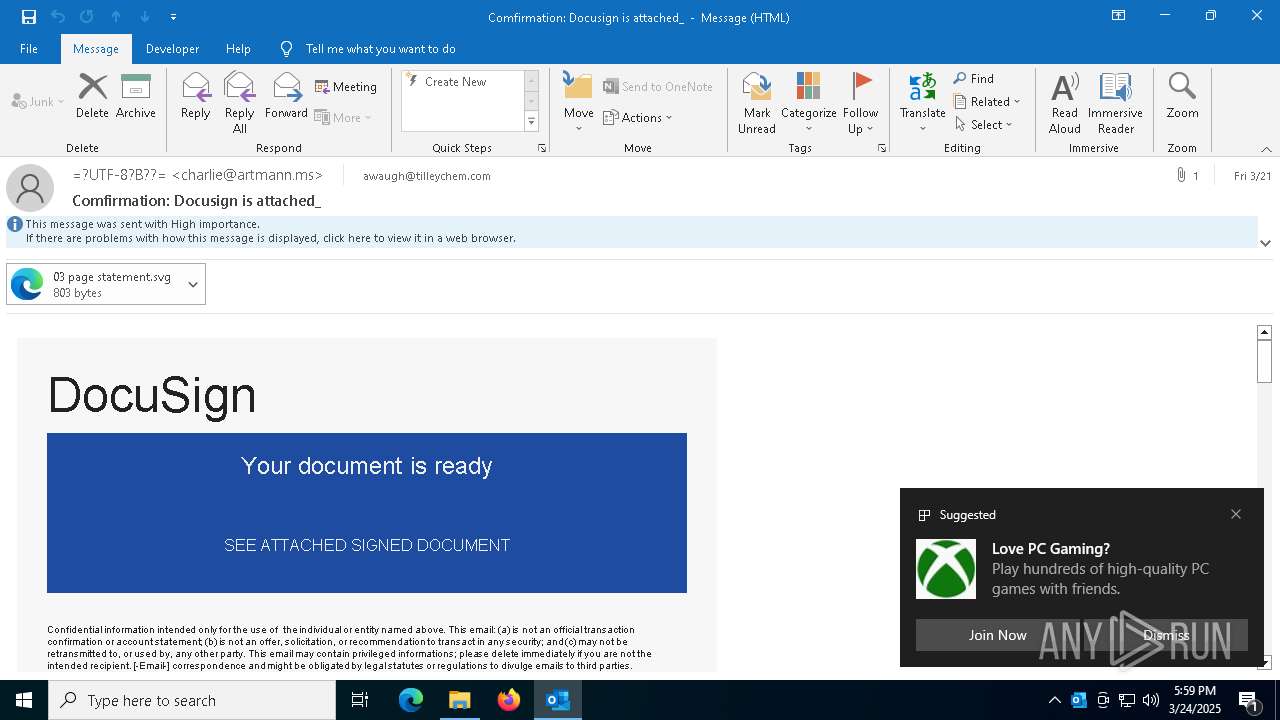The image size is (1280, 720).
Task: Click the Meeting reply button
Action: point(346,87)
